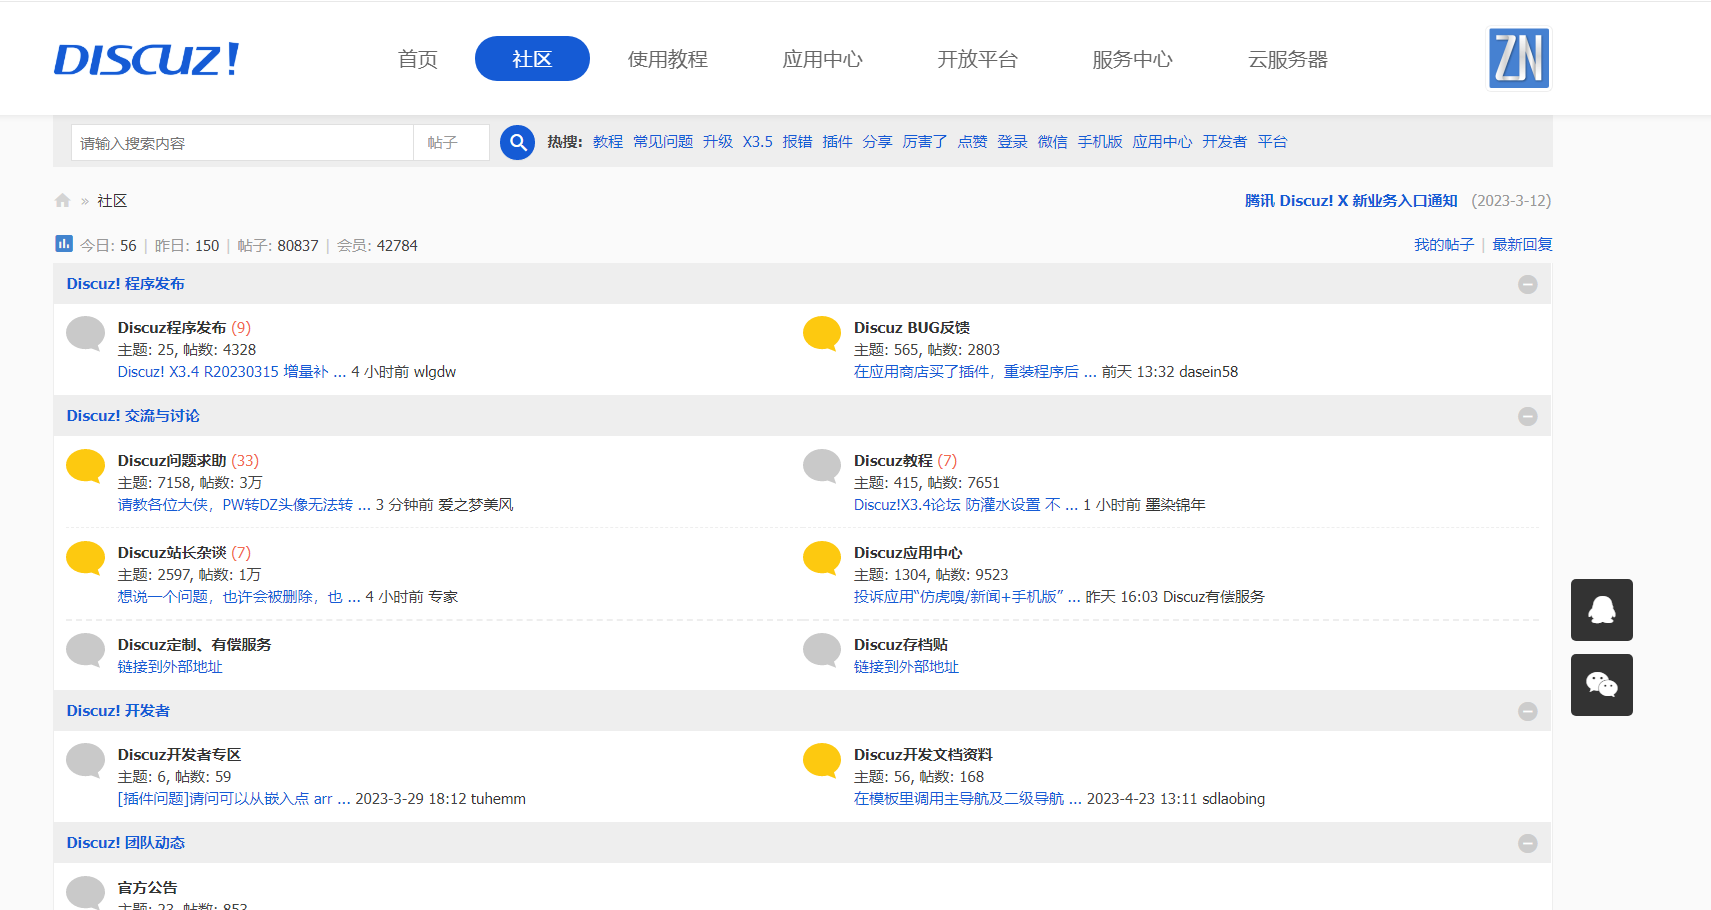The image size is (1711, 910).
Task: Click the Discuz程序发布 forum bubble icon
Action: pyautogui.click(x=86, y=333)
